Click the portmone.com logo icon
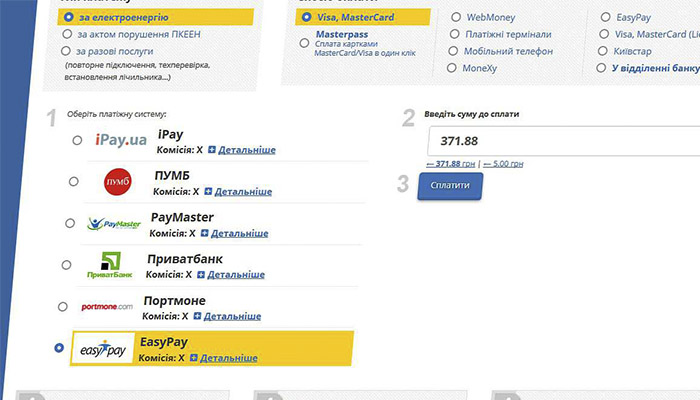 pos(107,307)
